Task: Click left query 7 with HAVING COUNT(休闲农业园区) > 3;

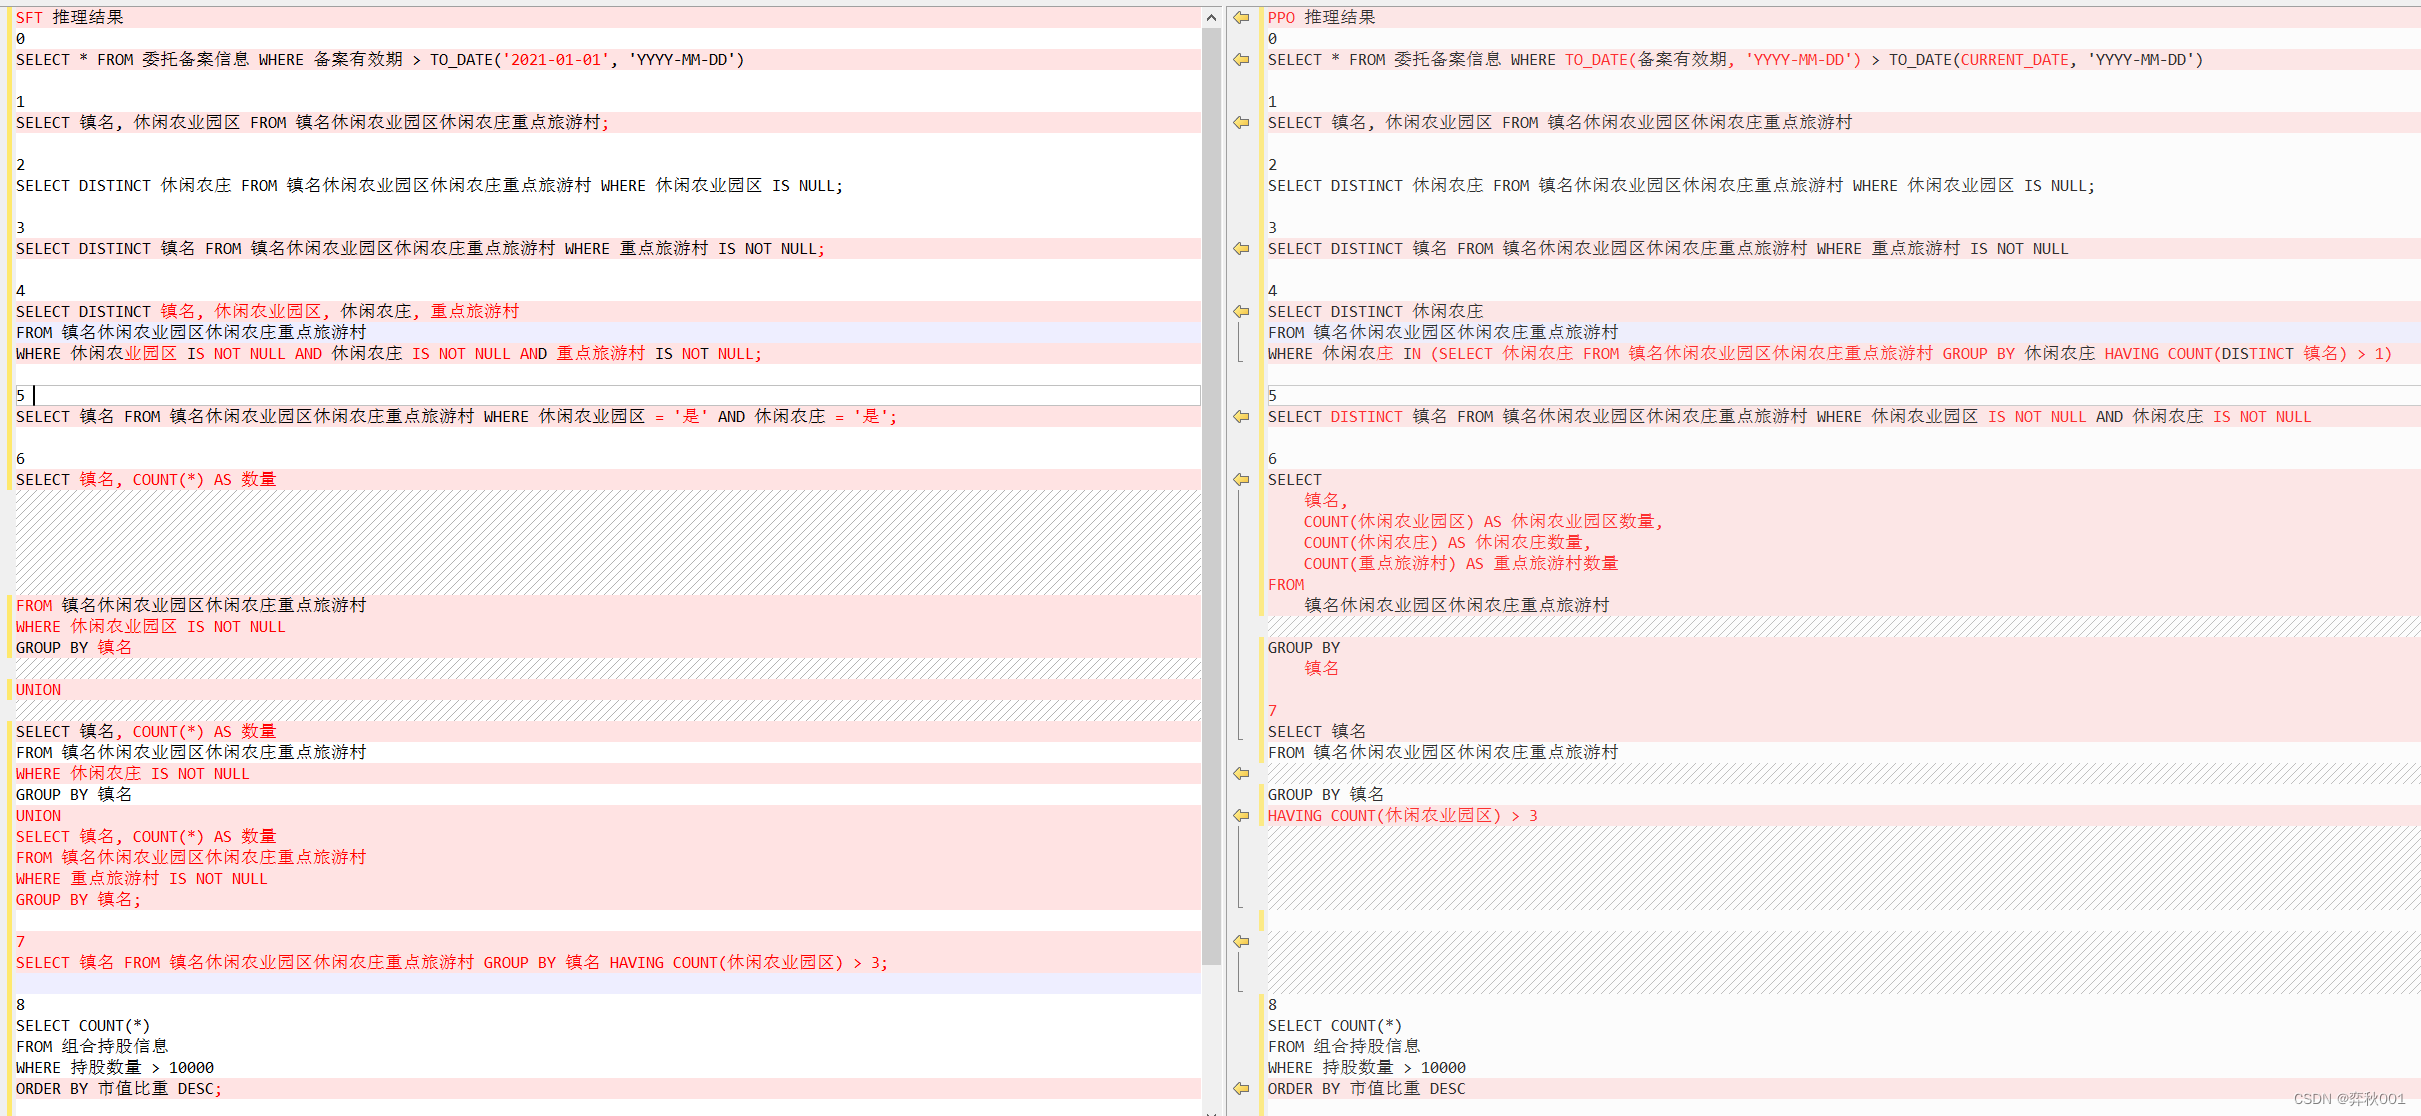Action: pos(451,962)
